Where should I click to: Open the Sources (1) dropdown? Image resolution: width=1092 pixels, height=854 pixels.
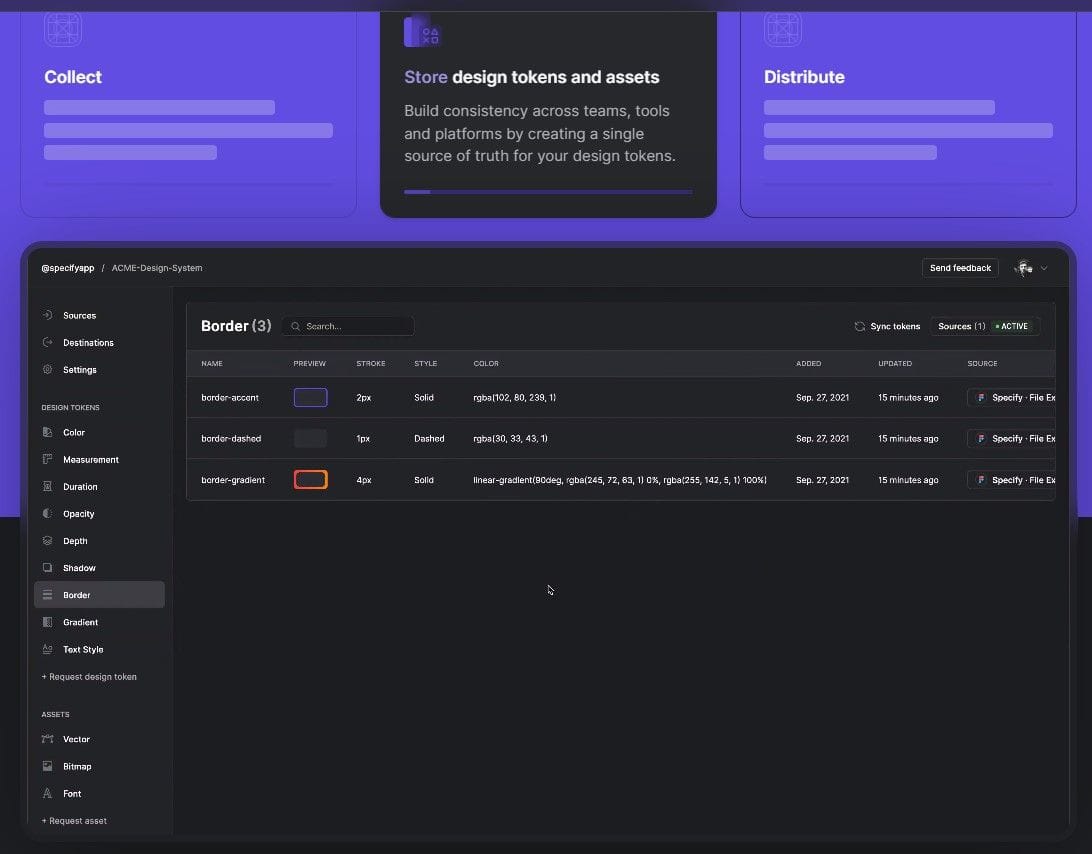960,326
